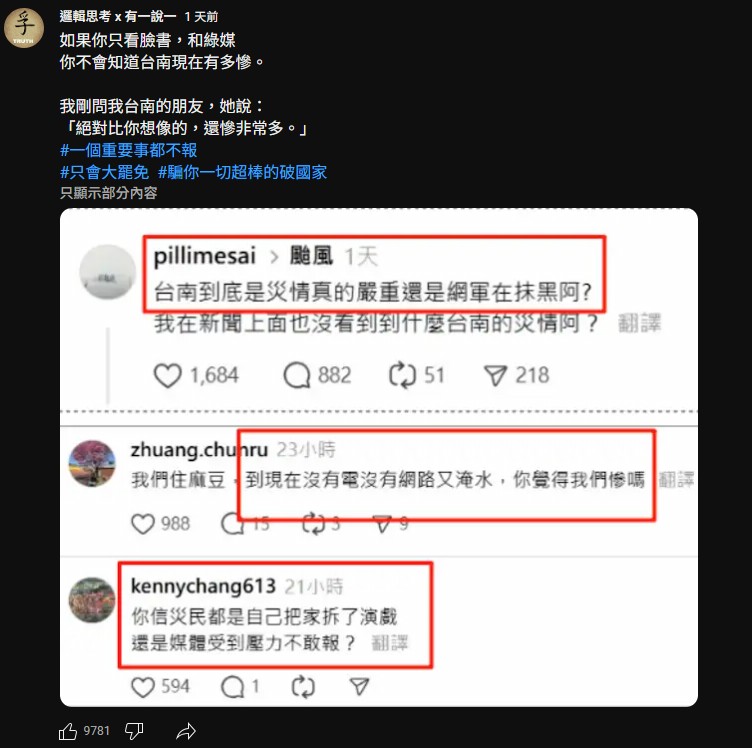The width and height of the screenshot is (752, 748).
Task: Click heart icon on pillimesai post
Action: [x=167, y=375]
